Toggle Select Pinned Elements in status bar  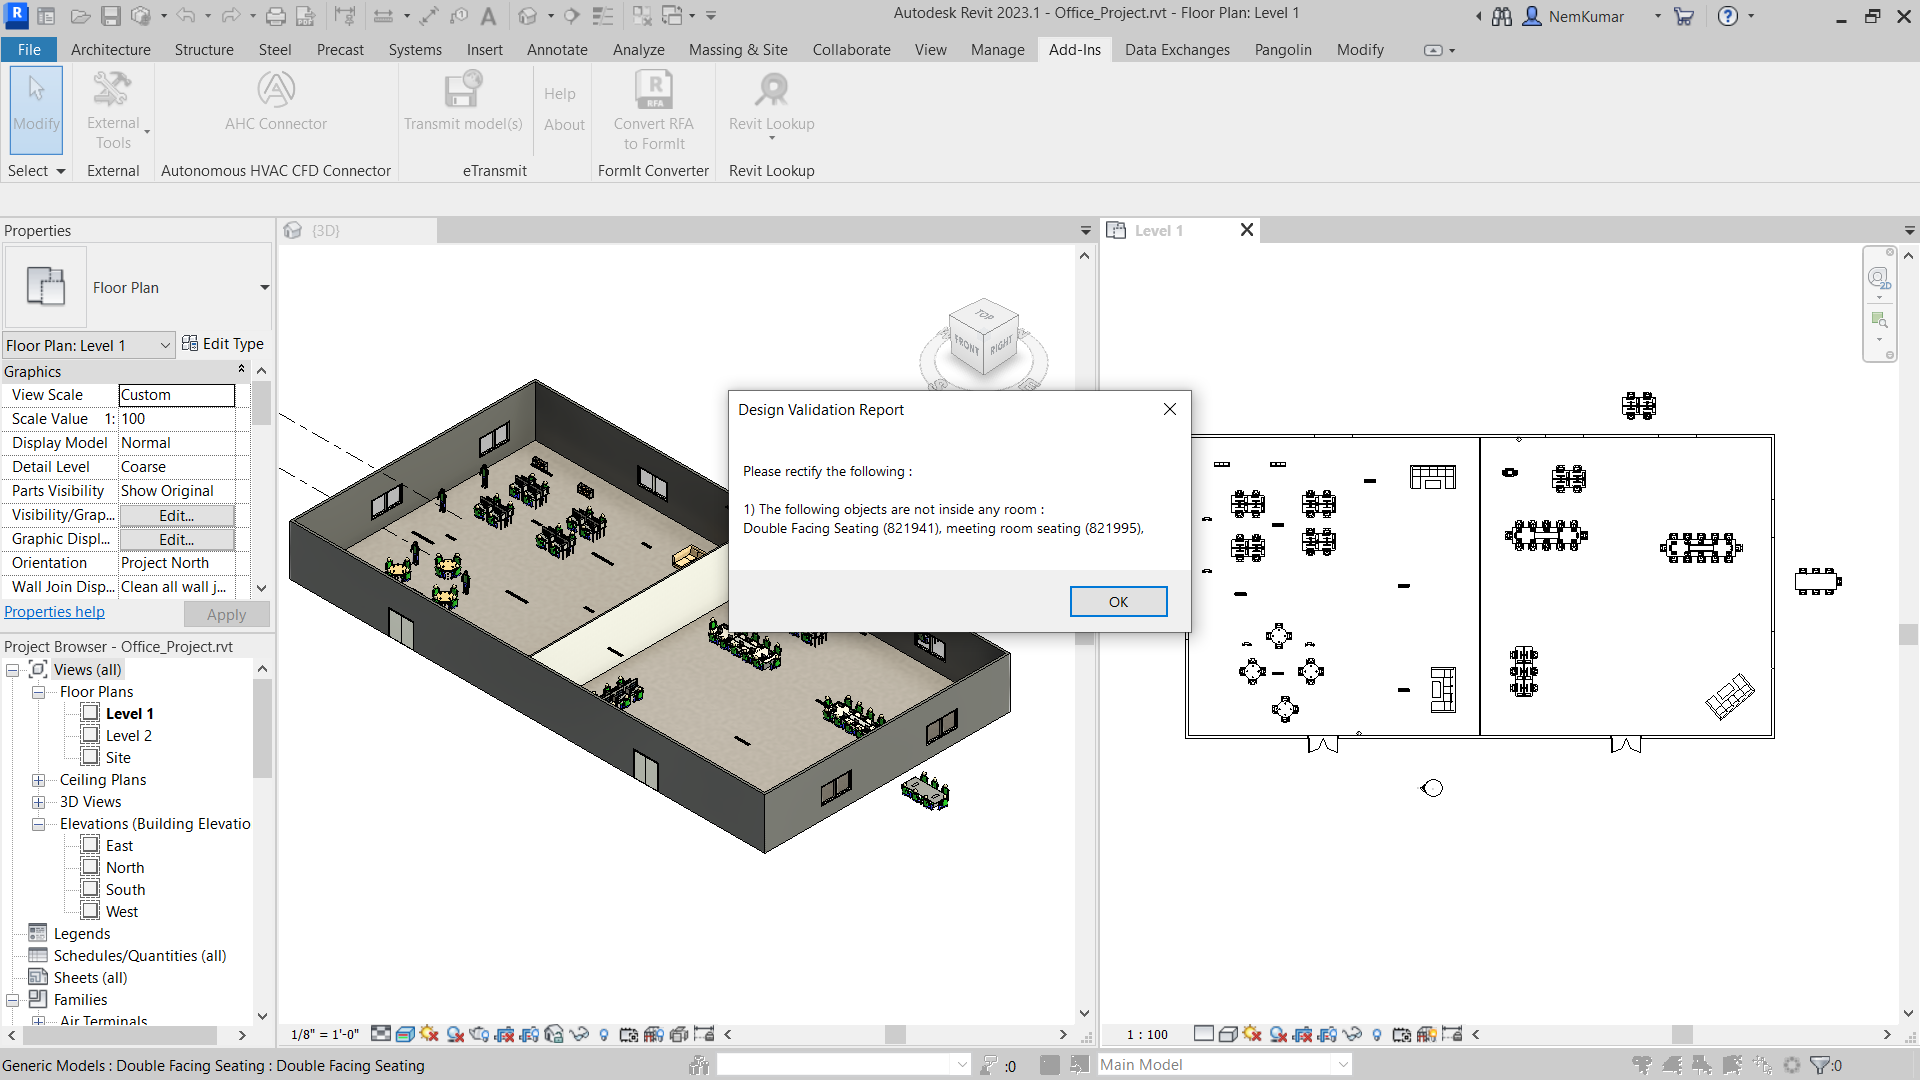pyautogui.click(x=1702, y=1065)
